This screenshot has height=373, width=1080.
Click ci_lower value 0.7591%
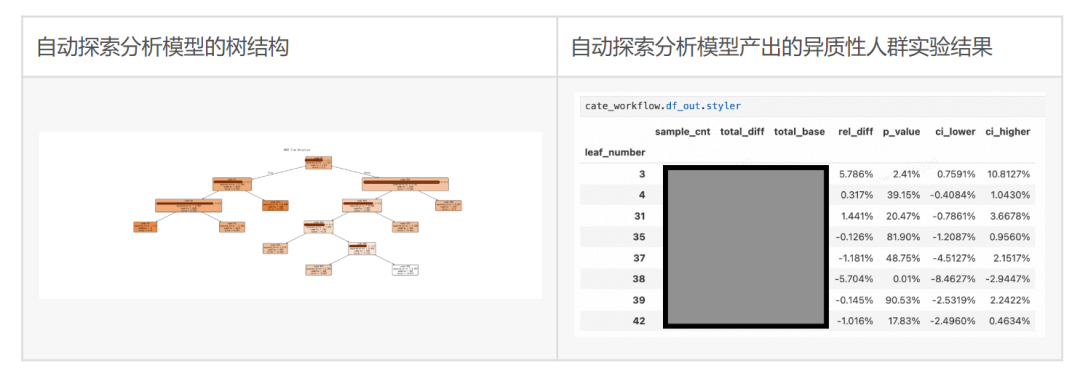[955, 174]
